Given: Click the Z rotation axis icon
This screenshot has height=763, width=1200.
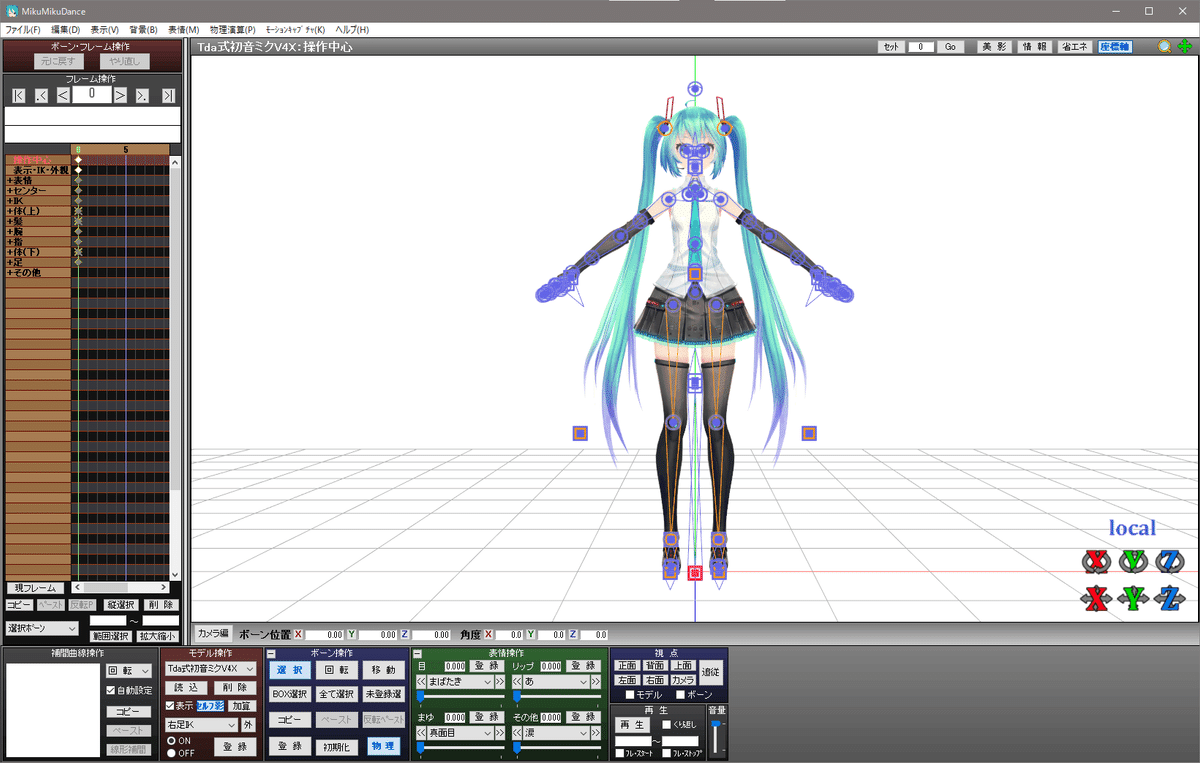Looking at the screenshot, I should [1168, 562].
